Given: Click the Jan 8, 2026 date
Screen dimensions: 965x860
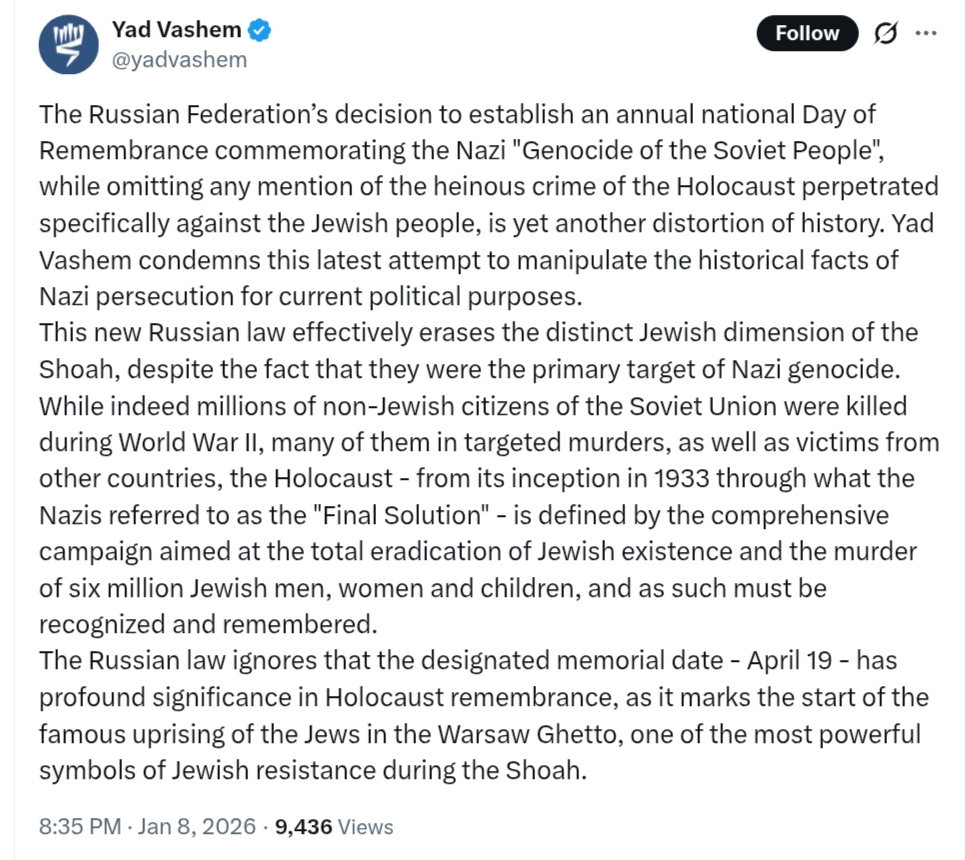Looking at the screenshot, I should pyautogui.click(x=198, y=827).
